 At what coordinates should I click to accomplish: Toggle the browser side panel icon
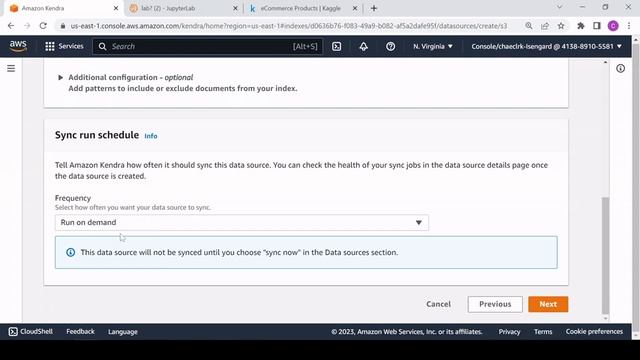click(597, 26)
